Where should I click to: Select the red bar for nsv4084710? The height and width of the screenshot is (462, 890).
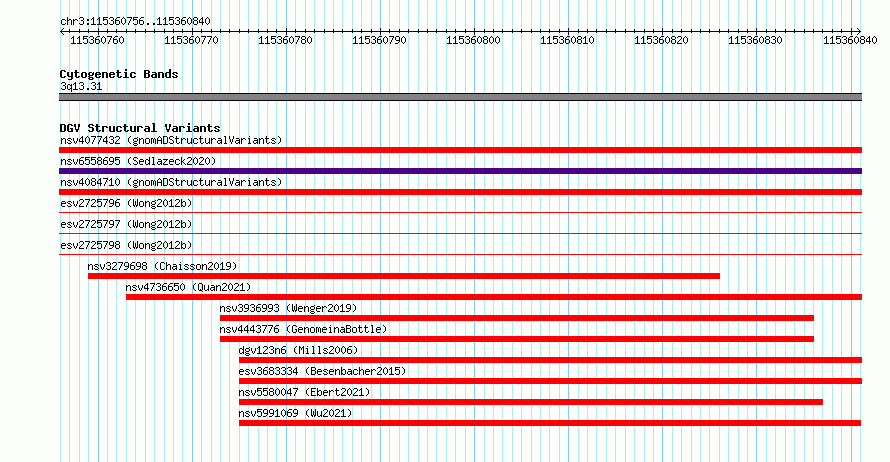[460, 192]
